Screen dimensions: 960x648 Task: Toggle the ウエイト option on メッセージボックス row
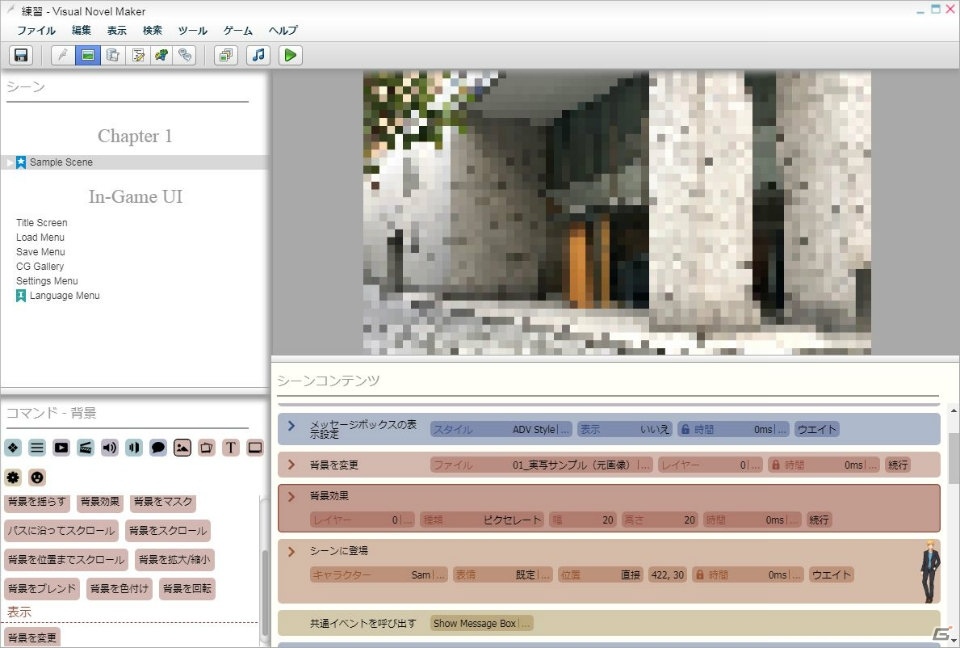pos(817,429)
